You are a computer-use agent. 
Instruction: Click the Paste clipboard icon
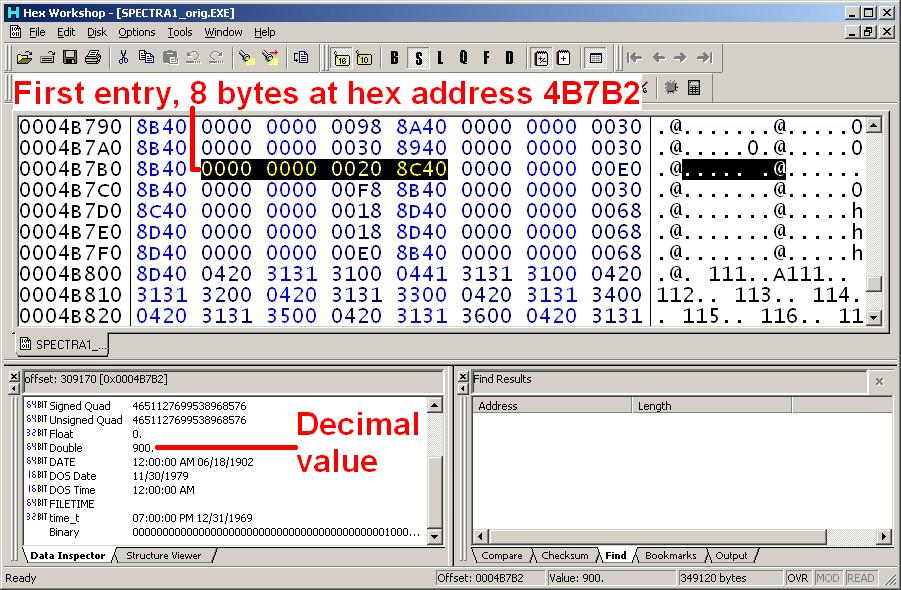coord(170,57)
